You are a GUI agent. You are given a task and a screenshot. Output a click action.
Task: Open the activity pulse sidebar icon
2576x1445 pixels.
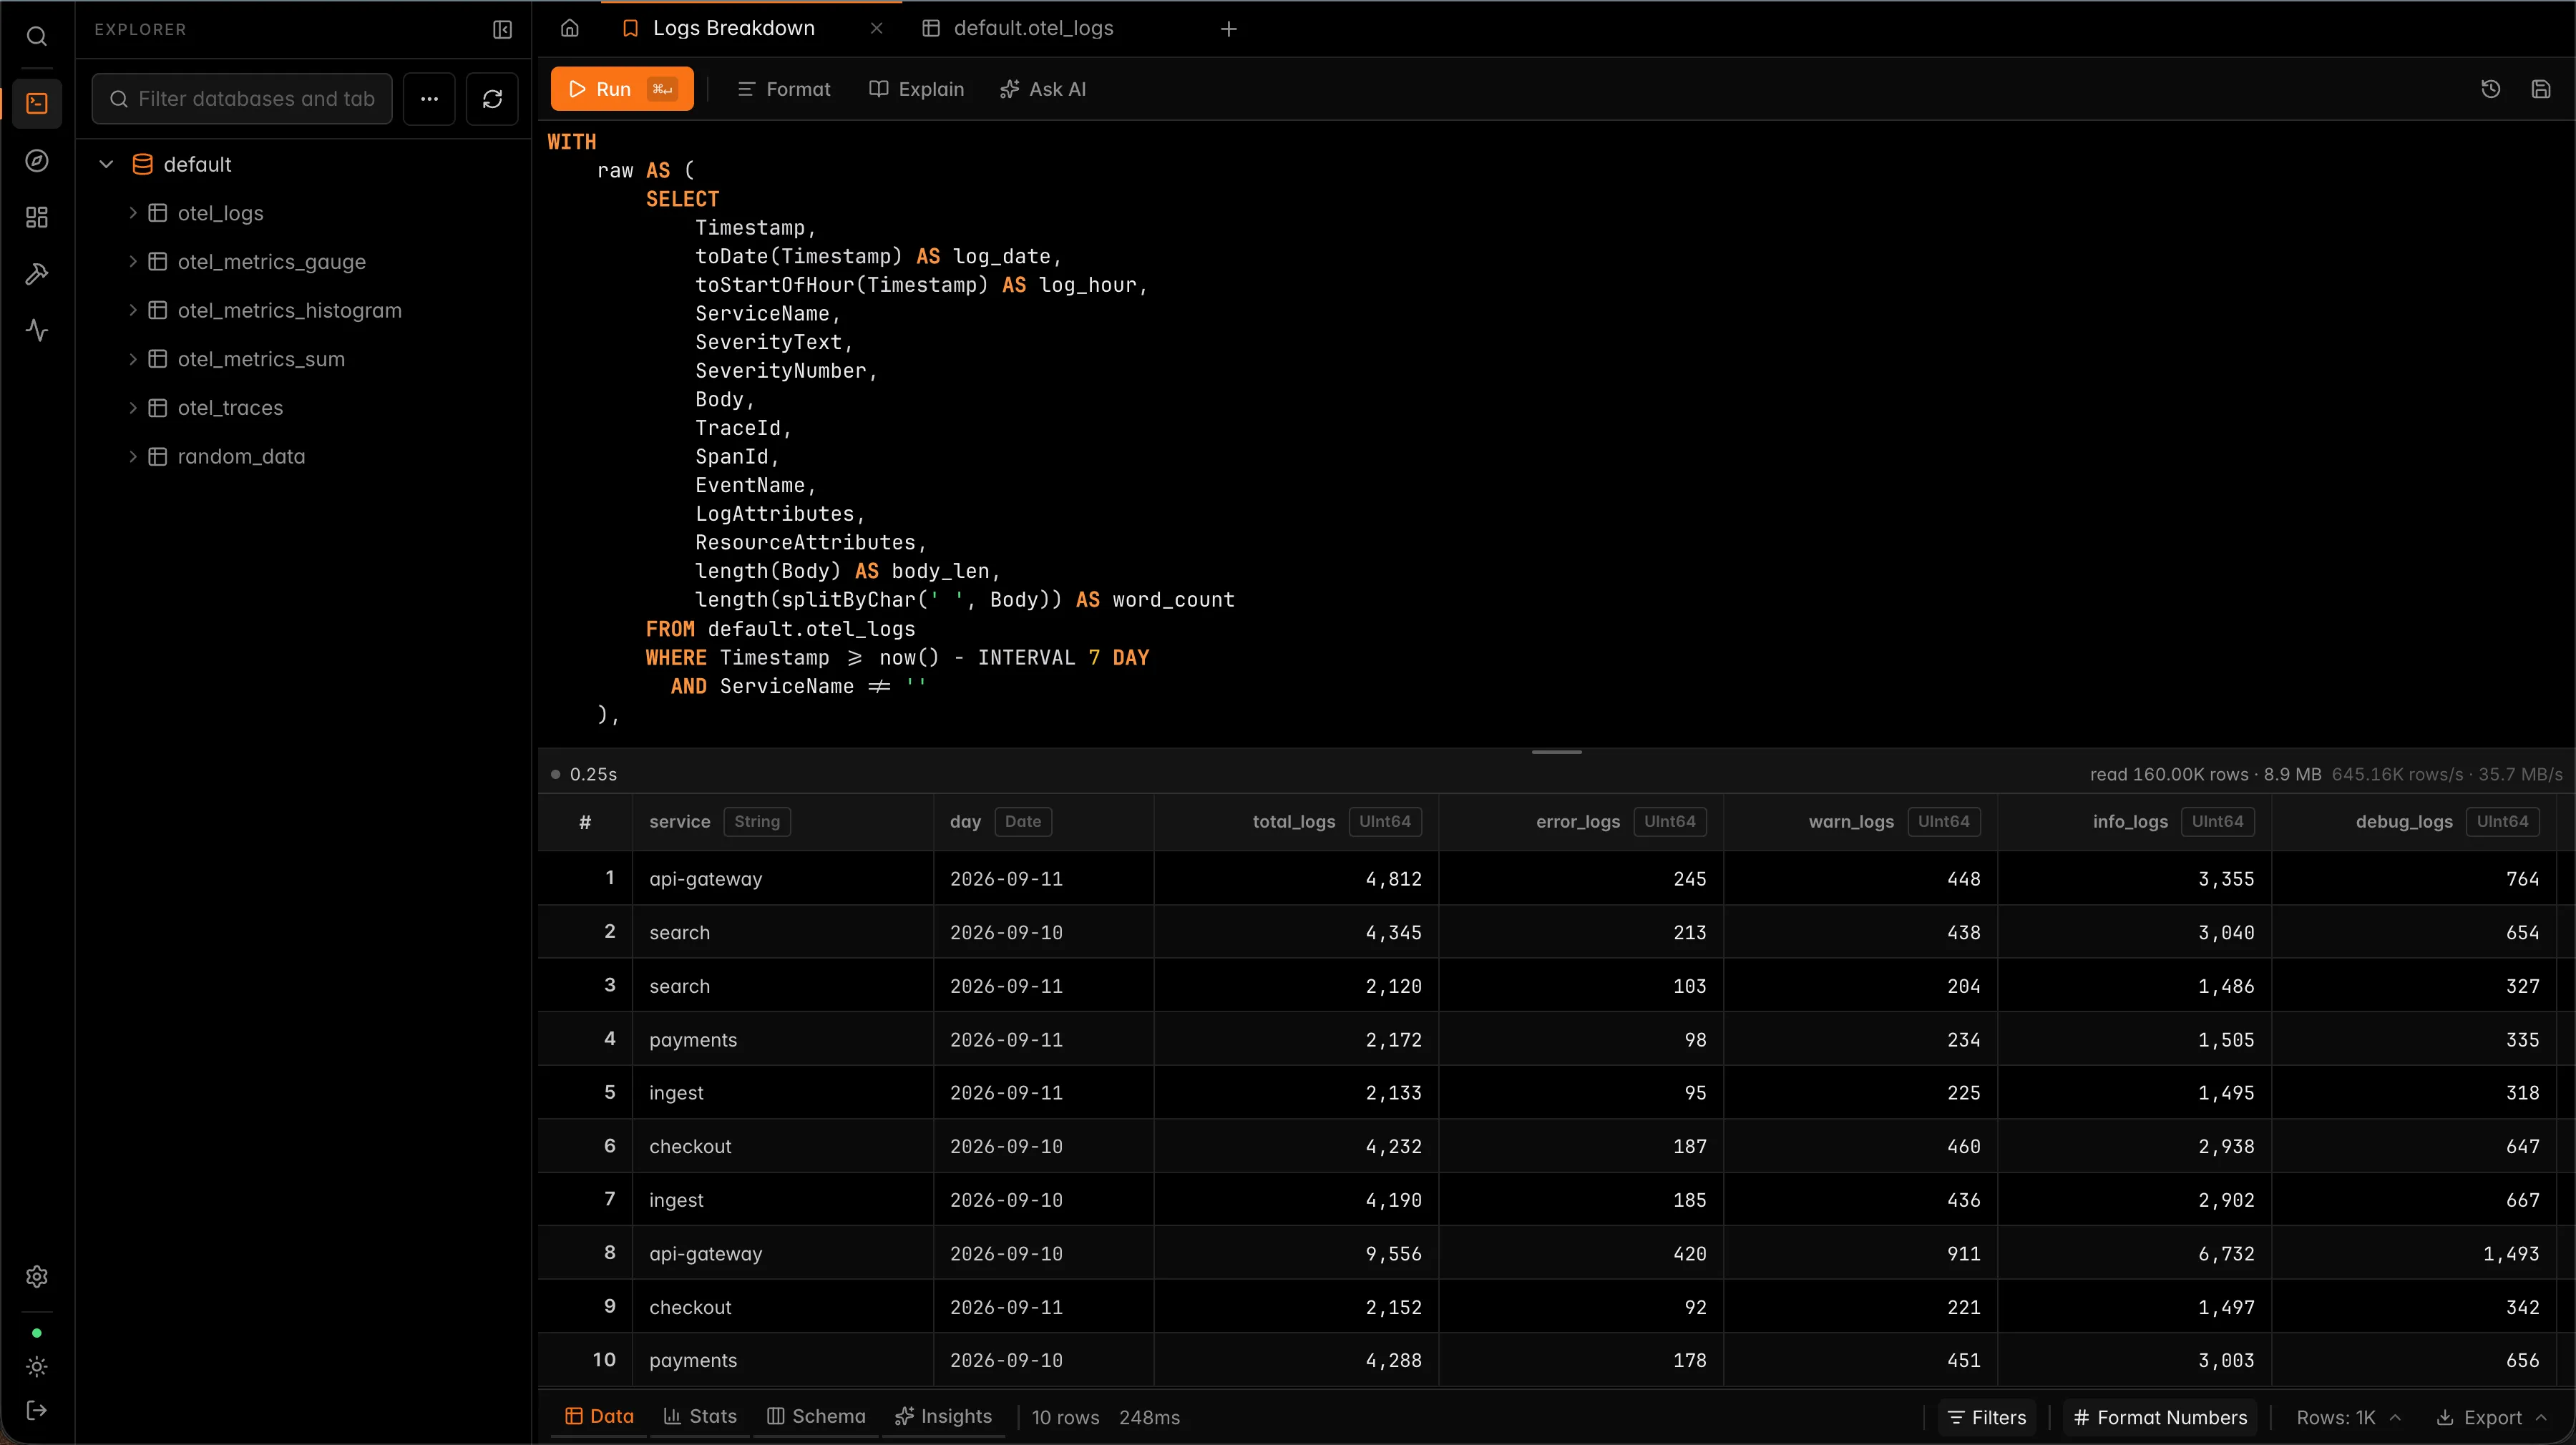37,330
